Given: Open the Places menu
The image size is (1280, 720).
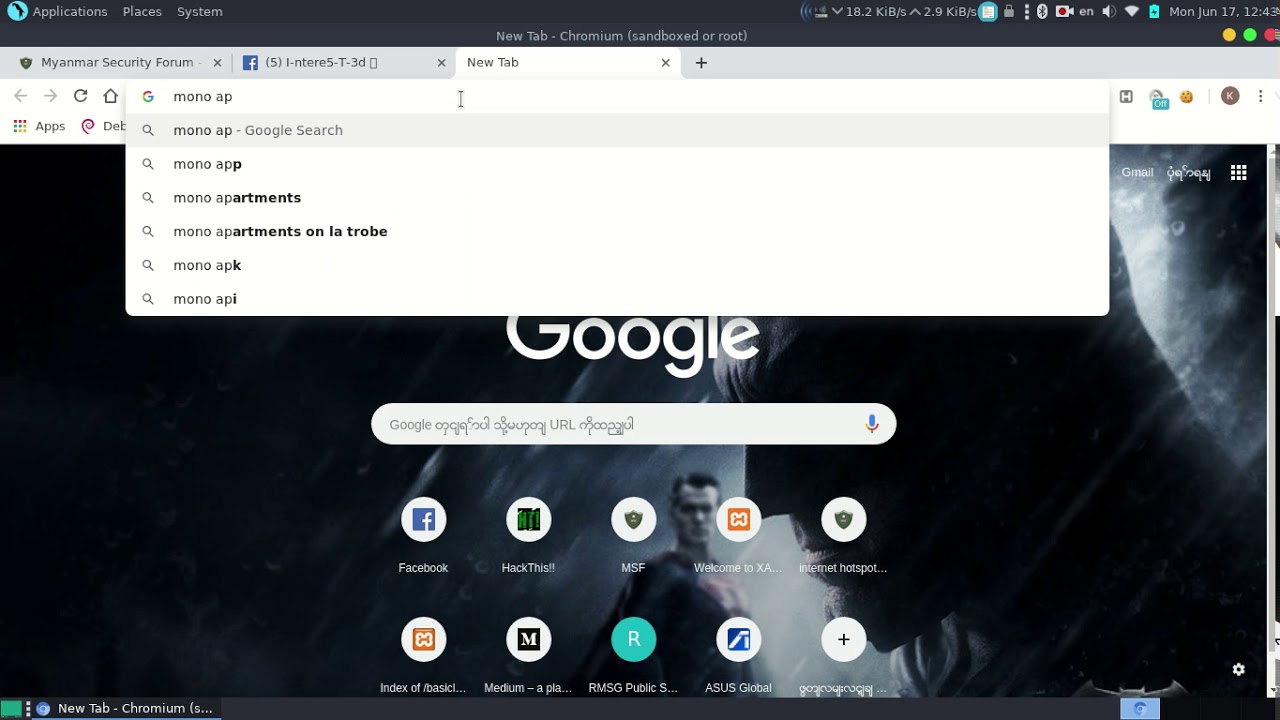Looking at the screenshot, I should [x=142, y=12].
